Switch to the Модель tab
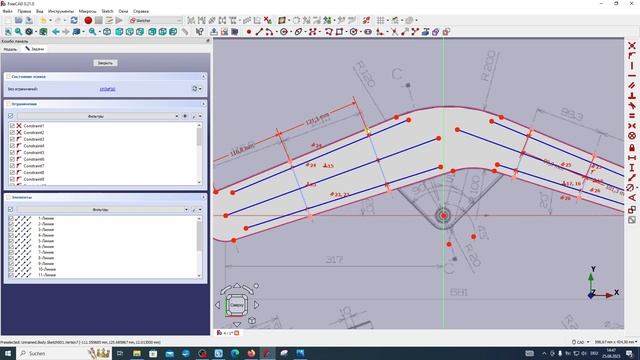 point(10,49)
